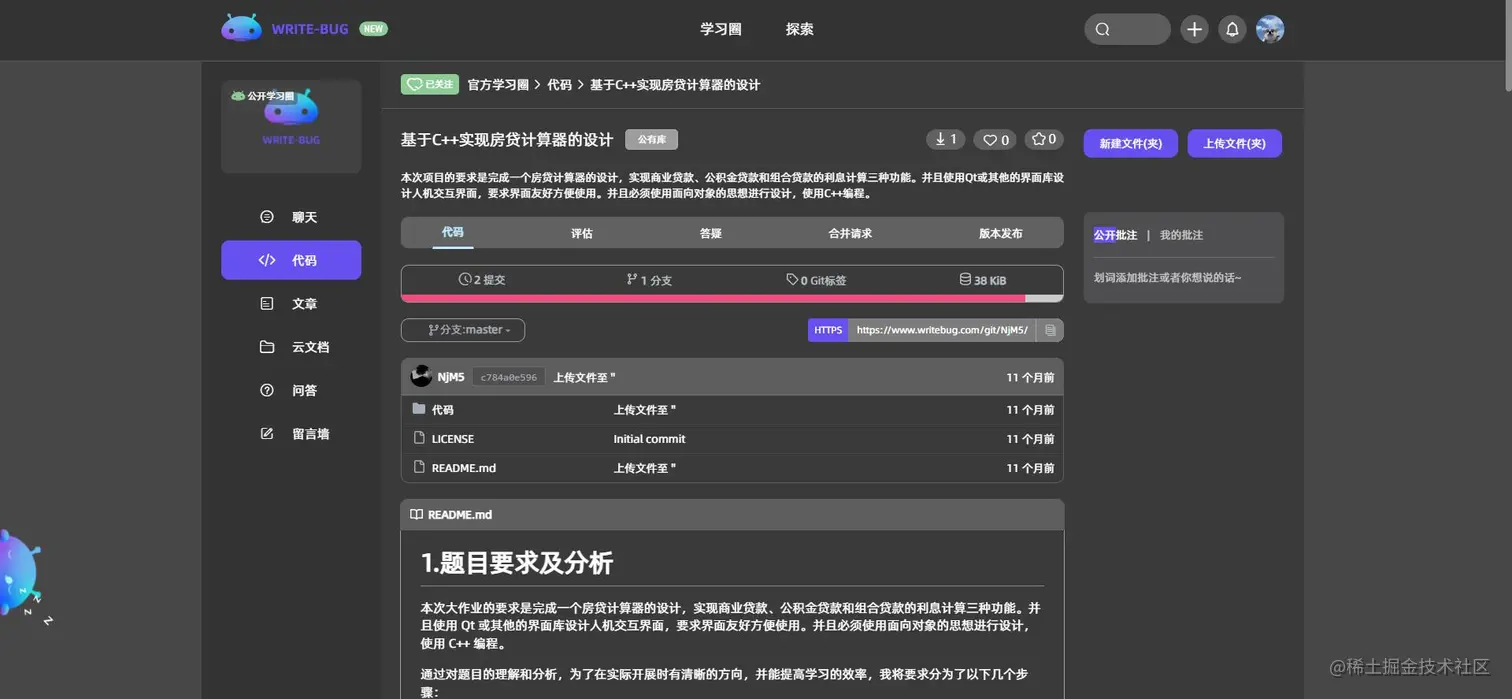Switch to the 版本发布 tab
1512x699 pixels.
(1001, 233)
